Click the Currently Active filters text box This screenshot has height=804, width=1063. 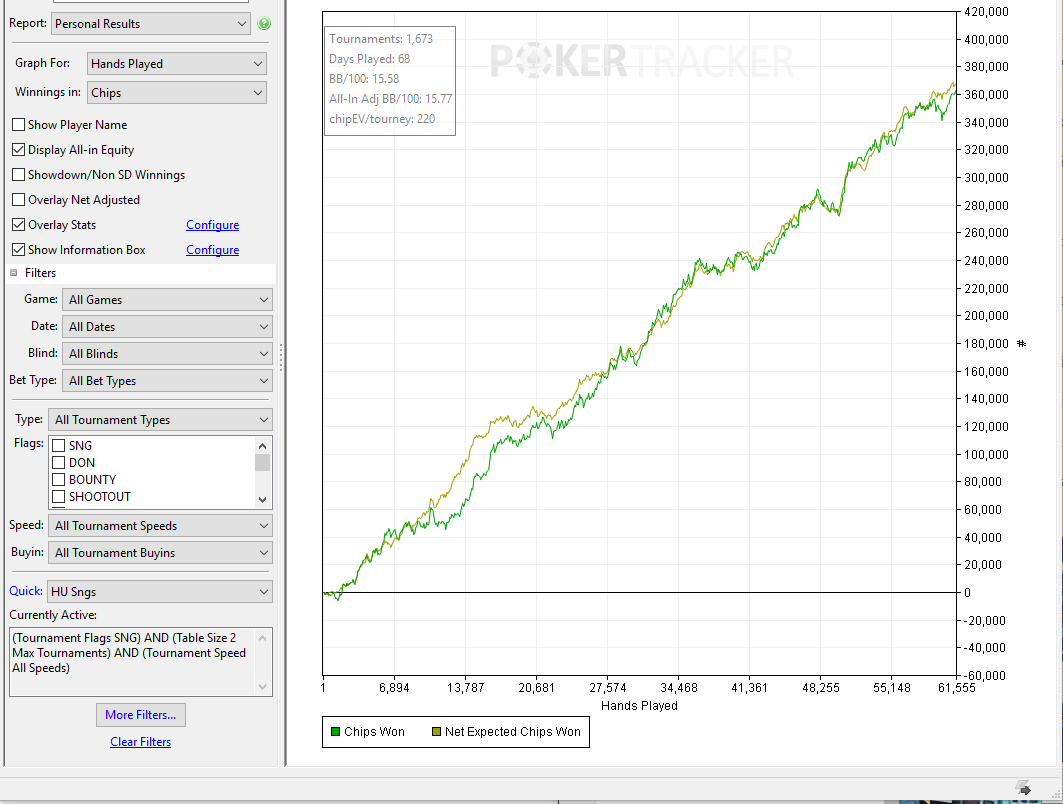click(x=141, y=662)
